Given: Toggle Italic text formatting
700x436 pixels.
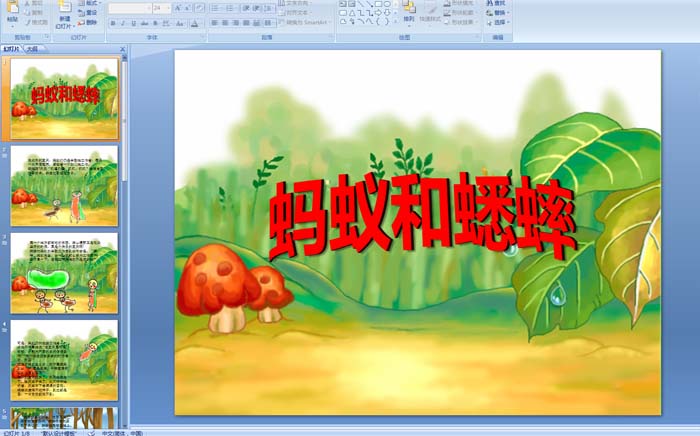Looking at the screenshot, I should pos(121,22).
